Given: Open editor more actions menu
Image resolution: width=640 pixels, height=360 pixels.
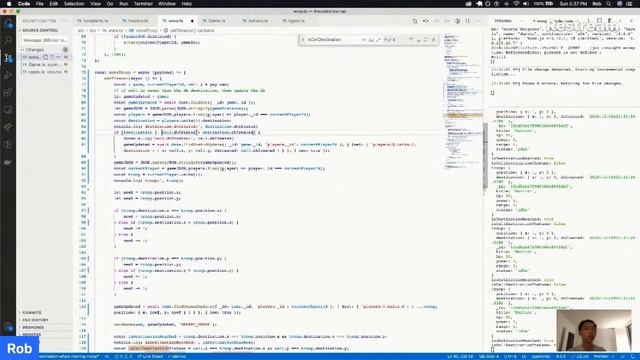Looking at the screenshot, I should tap(479, 20).
